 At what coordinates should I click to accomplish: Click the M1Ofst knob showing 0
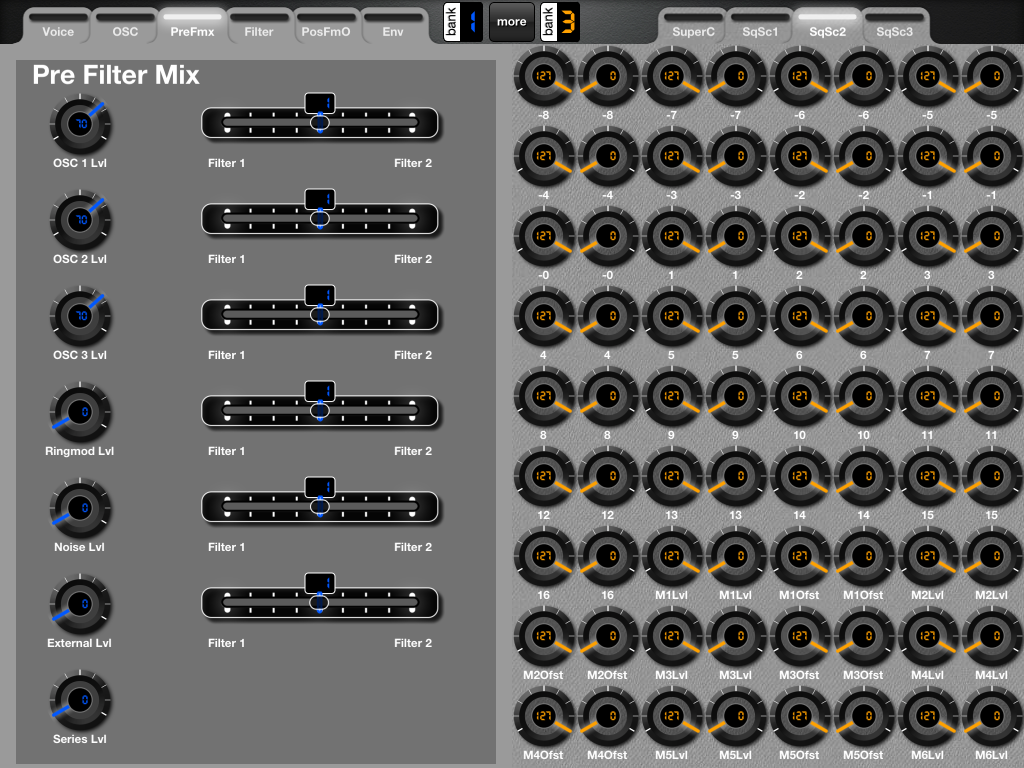(863, 556)
